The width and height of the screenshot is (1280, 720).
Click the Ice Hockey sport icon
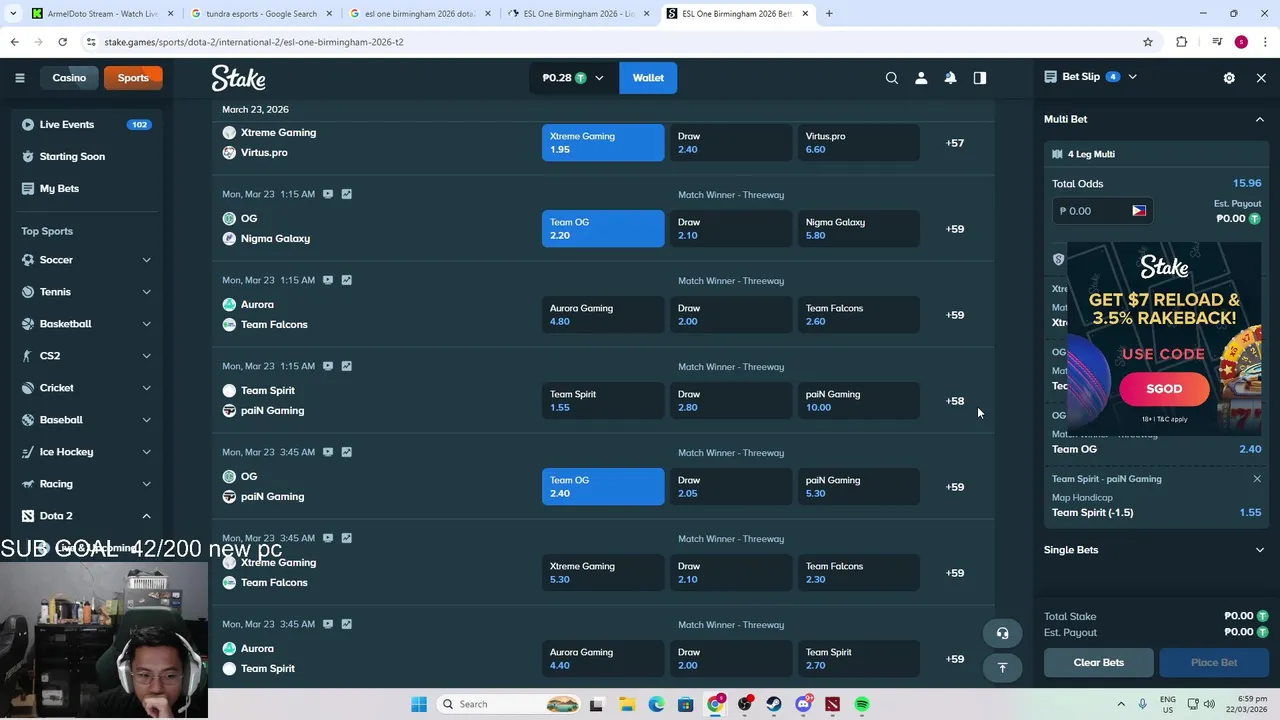tap(28, 452)
